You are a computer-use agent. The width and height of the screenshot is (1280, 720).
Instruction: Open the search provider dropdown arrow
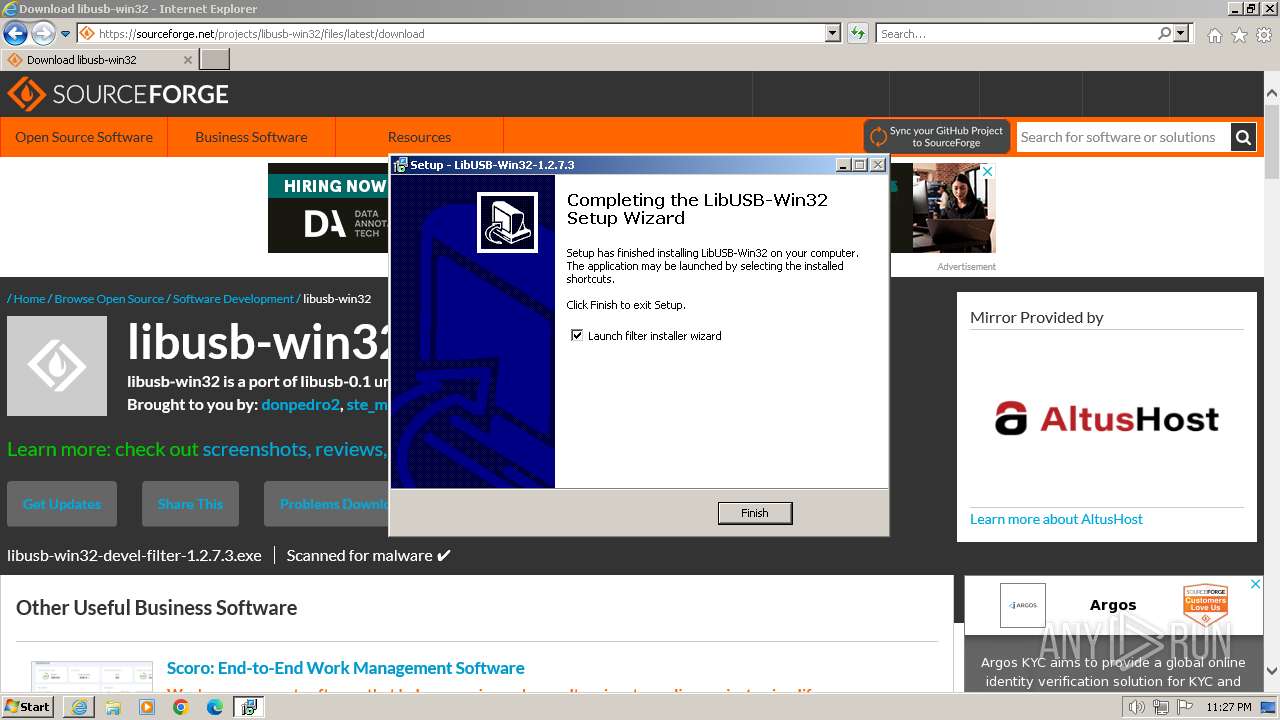point(1181,33)
